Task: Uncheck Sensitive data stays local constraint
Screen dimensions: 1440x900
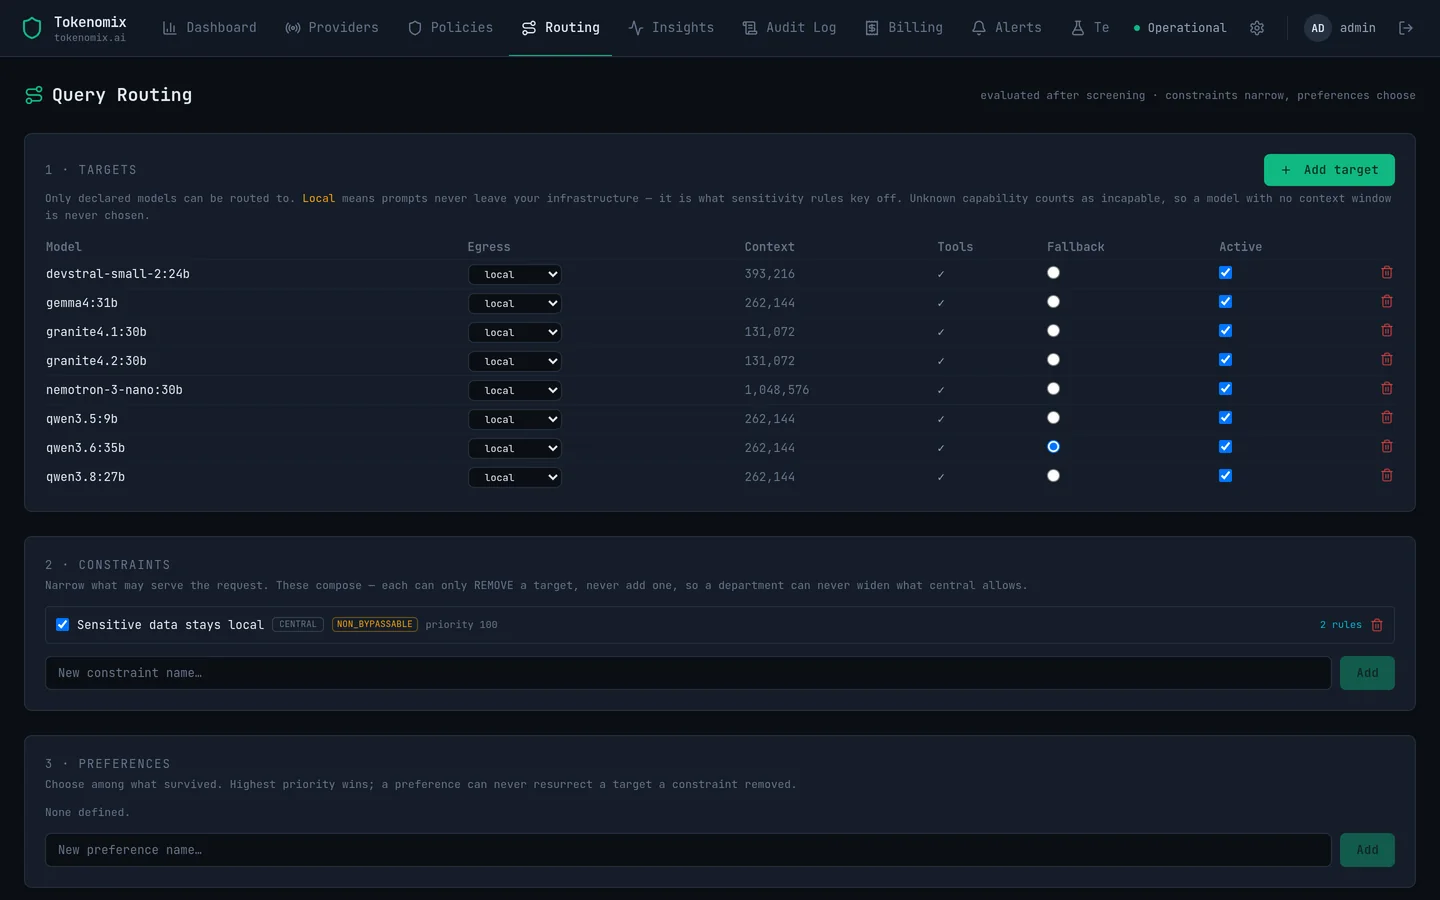Action: coord(62,625)
